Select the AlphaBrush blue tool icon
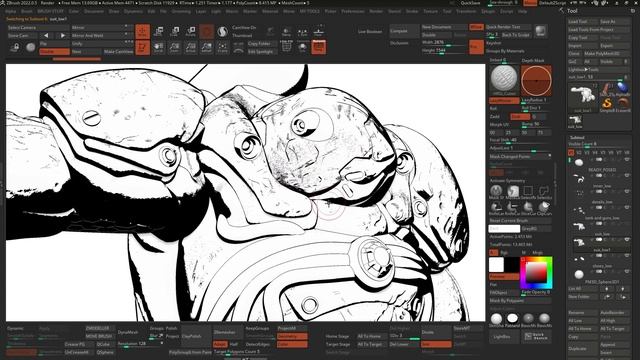The height and width of the screenshot is (360, 640). pos(623,88)
